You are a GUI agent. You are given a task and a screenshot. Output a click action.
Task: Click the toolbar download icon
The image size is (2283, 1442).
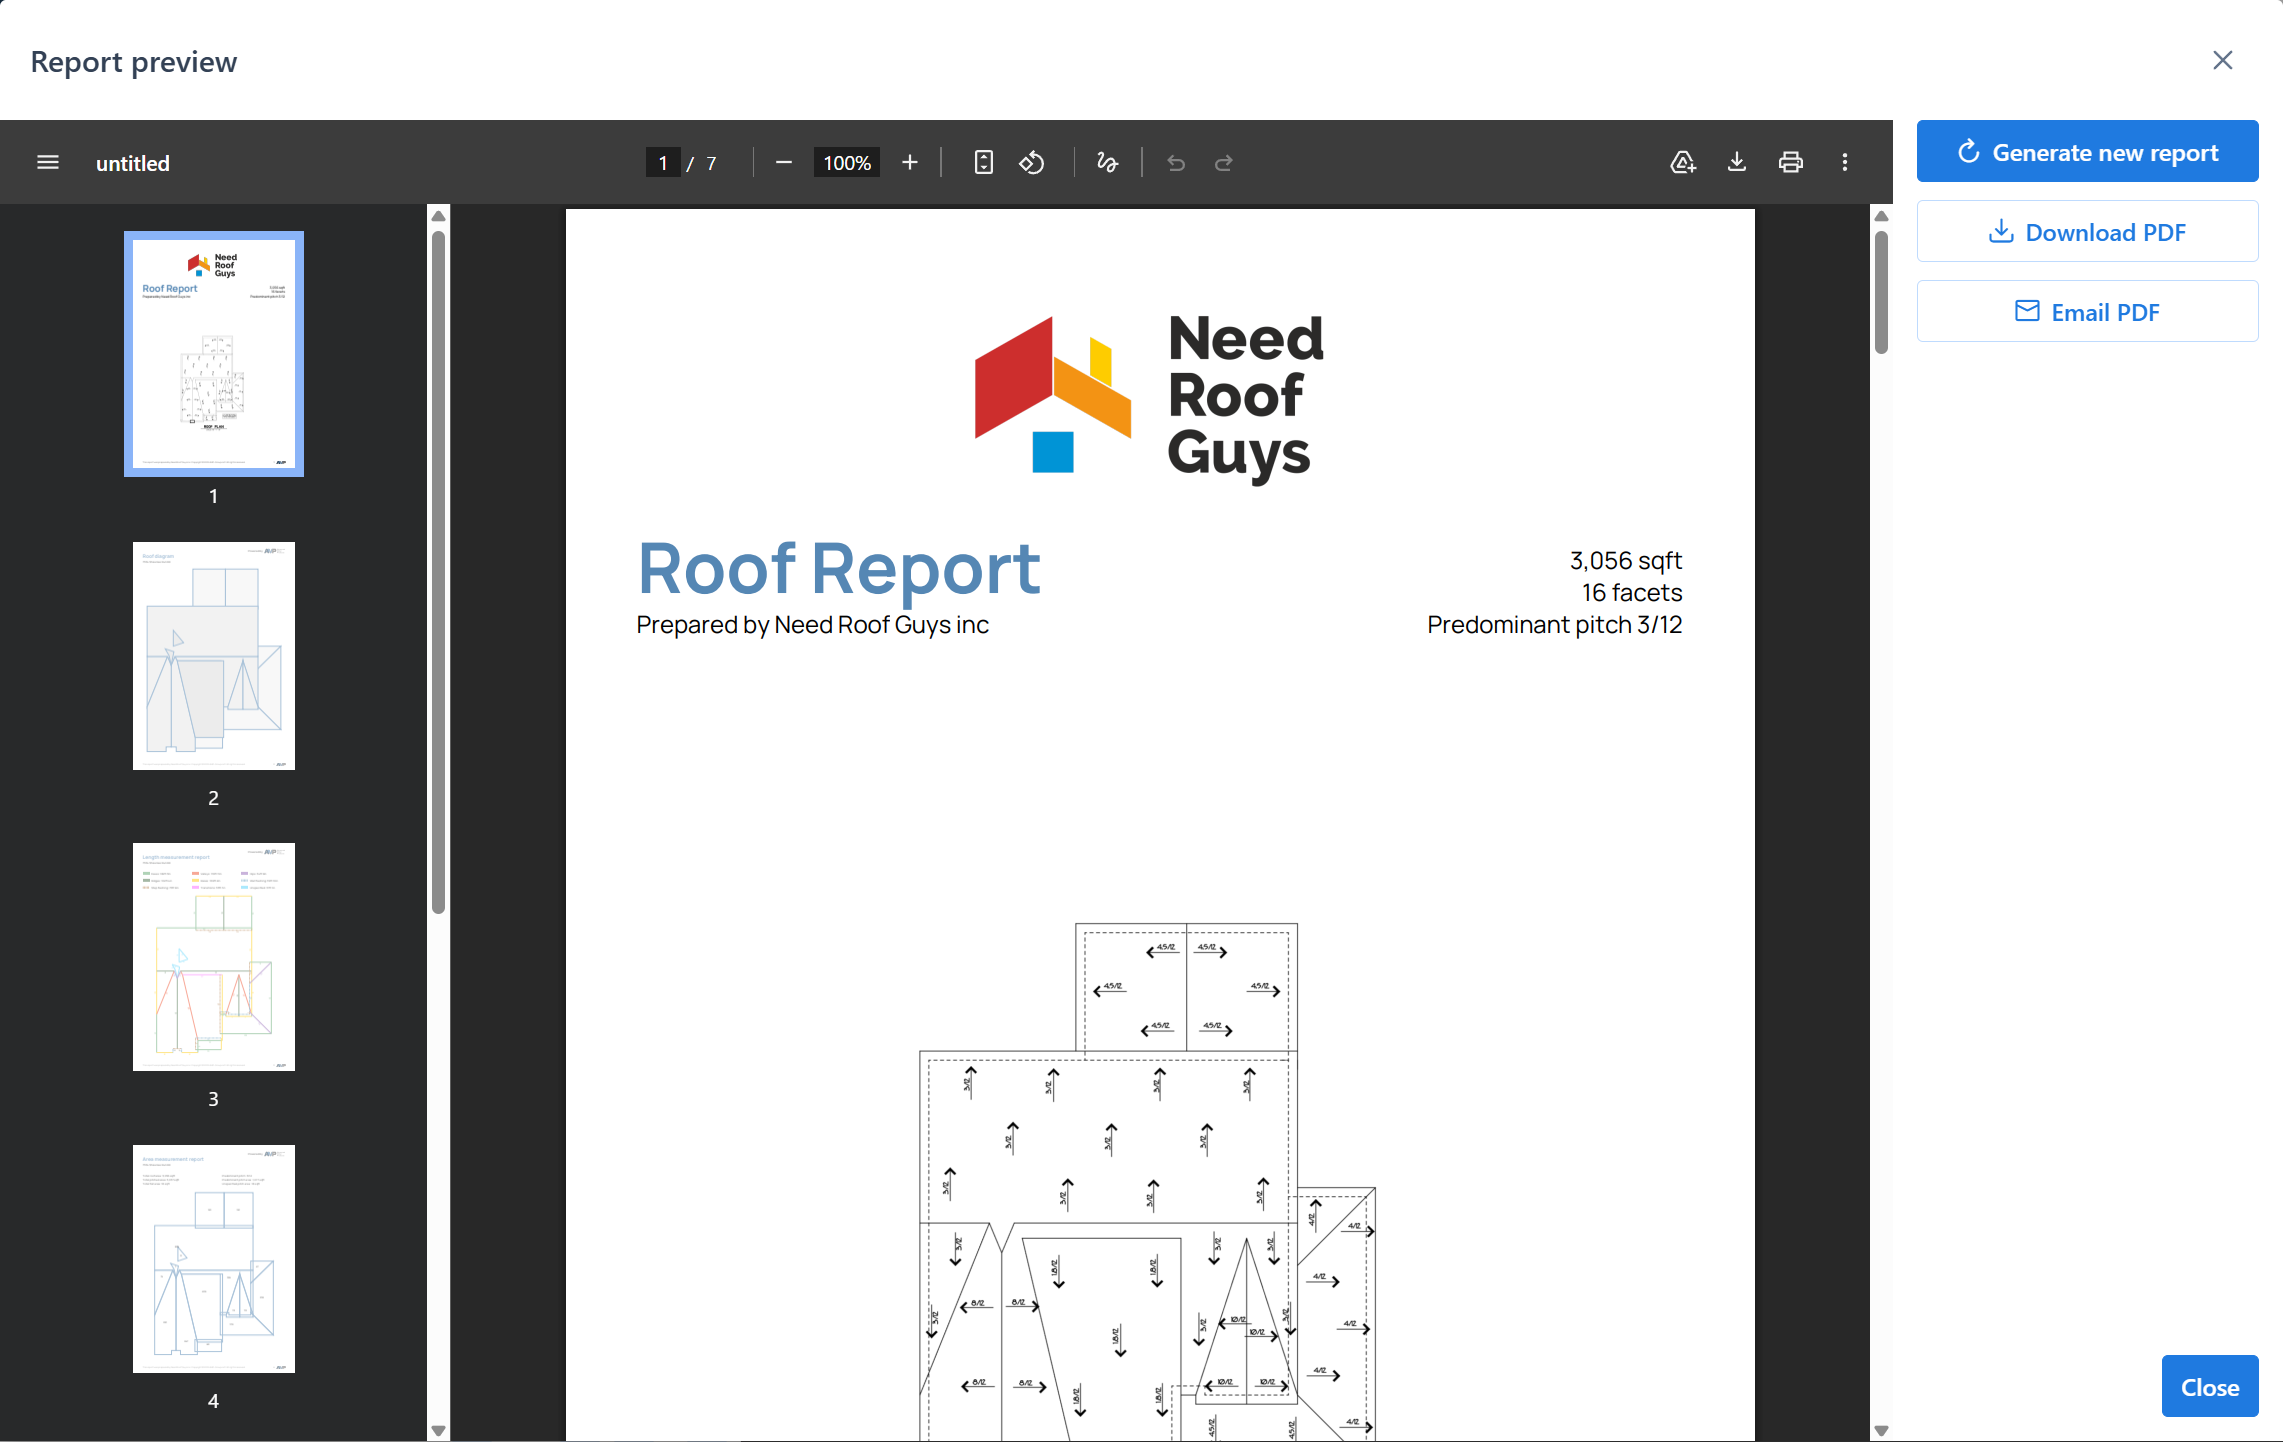[1737, 163]
